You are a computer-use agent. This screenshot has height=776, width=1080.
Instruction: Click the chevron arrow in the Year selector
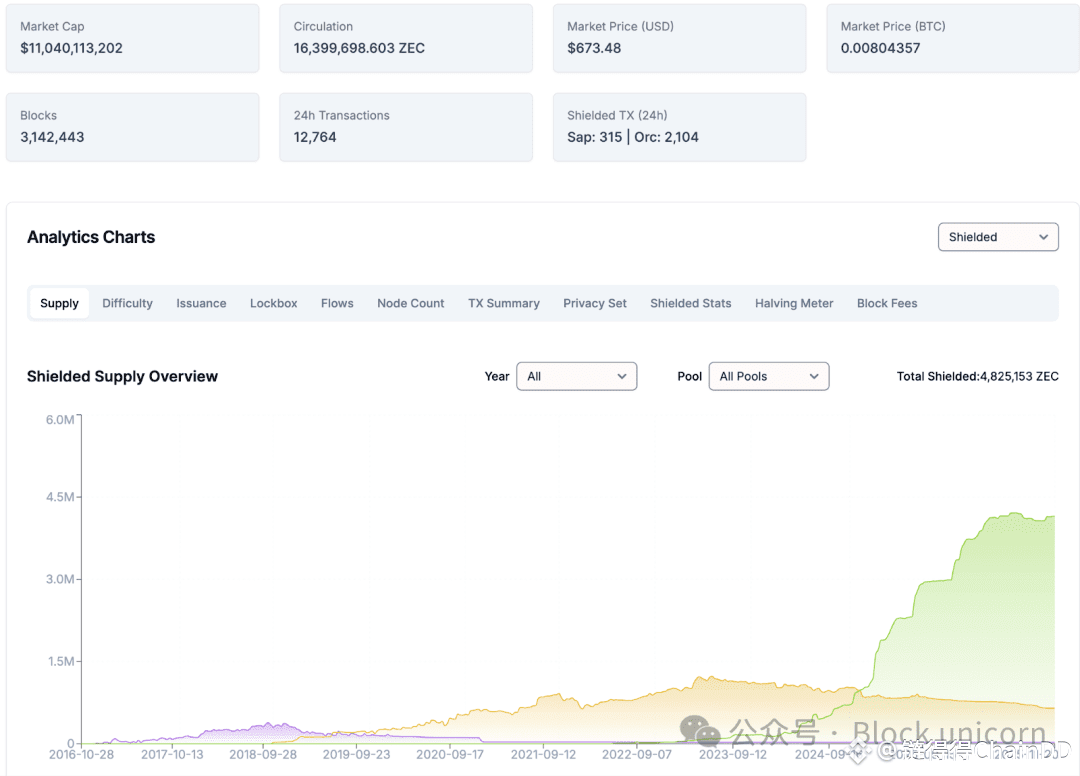(622, 377)
